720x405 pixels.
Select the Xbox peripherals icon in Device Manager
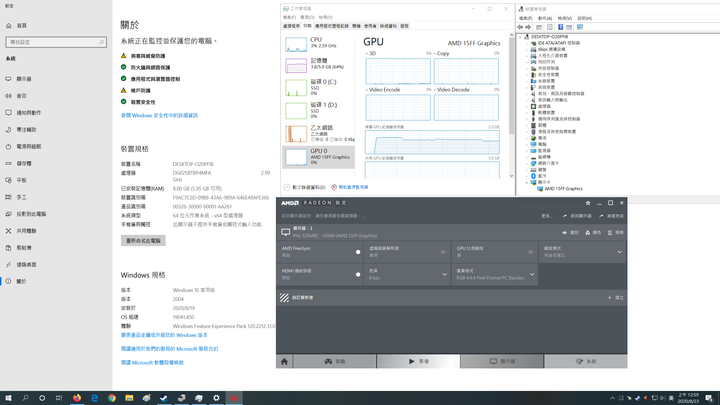coord(534,49)
